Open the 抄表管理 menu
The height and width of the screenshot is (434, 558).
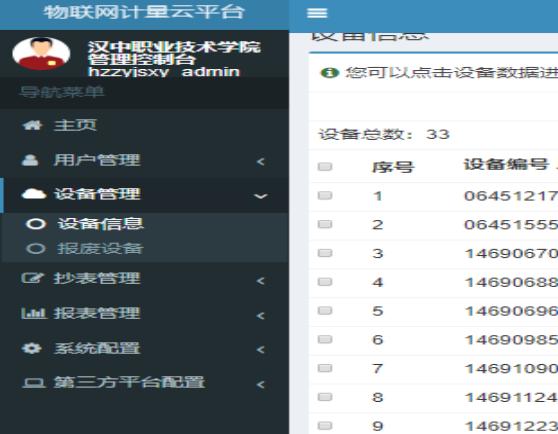(144, 279)
